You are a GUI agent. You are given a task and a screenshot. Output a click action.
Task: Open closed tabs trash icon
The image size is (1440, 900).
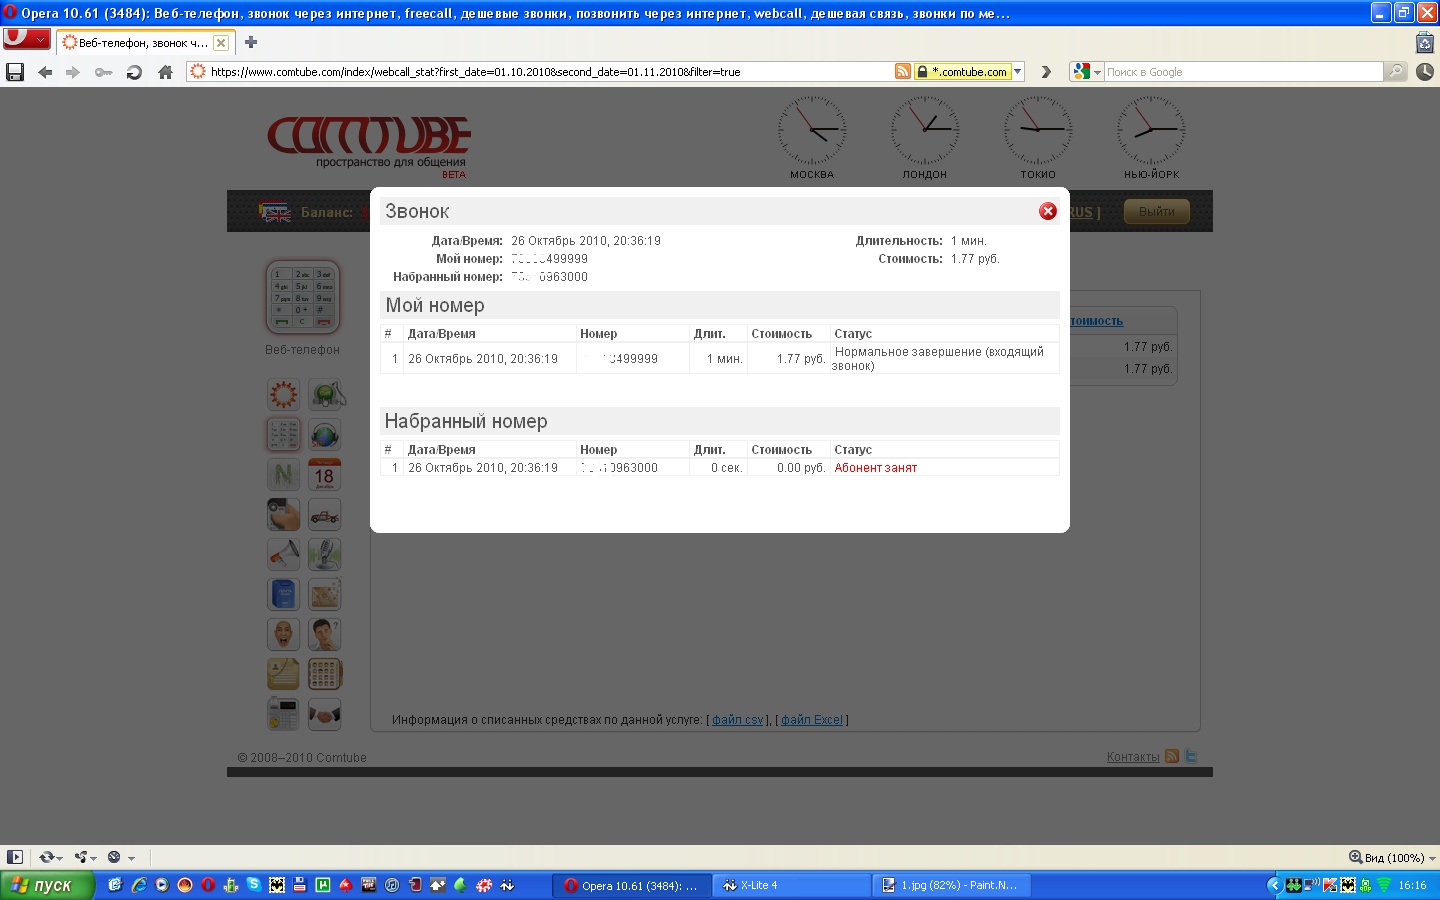click(x=1425, y=42)
